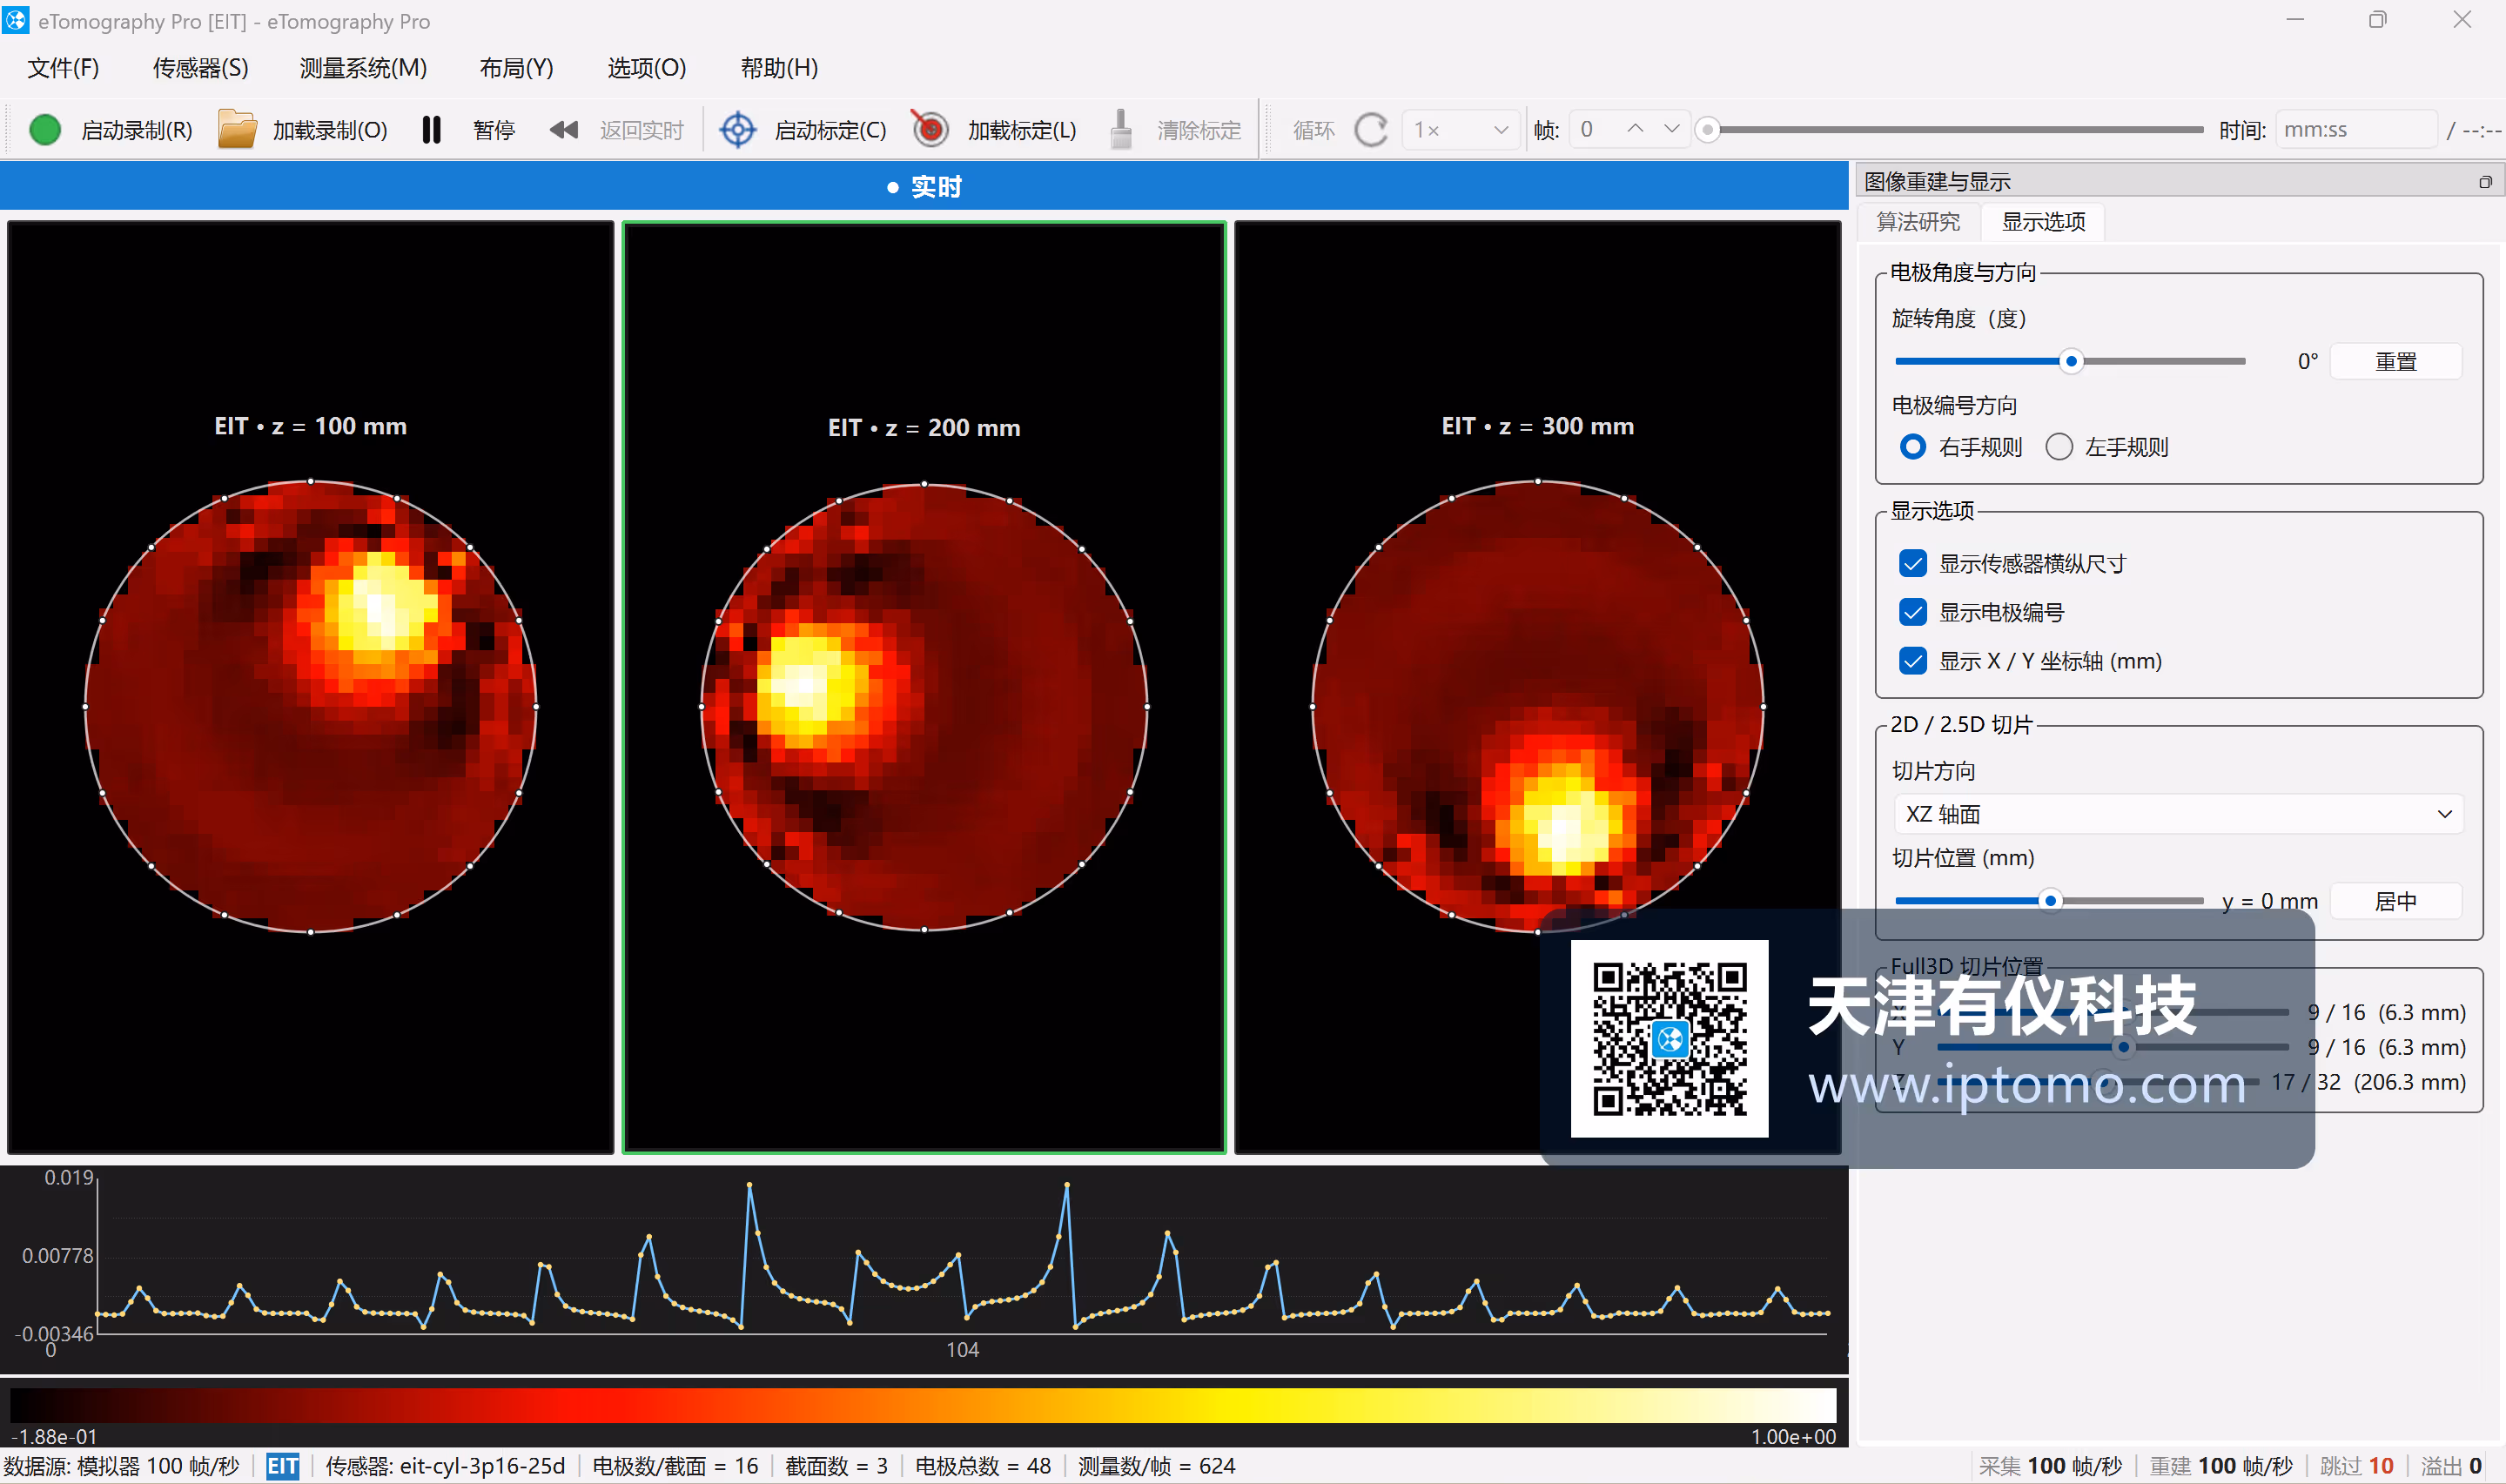
Task: Click the pause bars icon
Action: [x=431, y=130]
